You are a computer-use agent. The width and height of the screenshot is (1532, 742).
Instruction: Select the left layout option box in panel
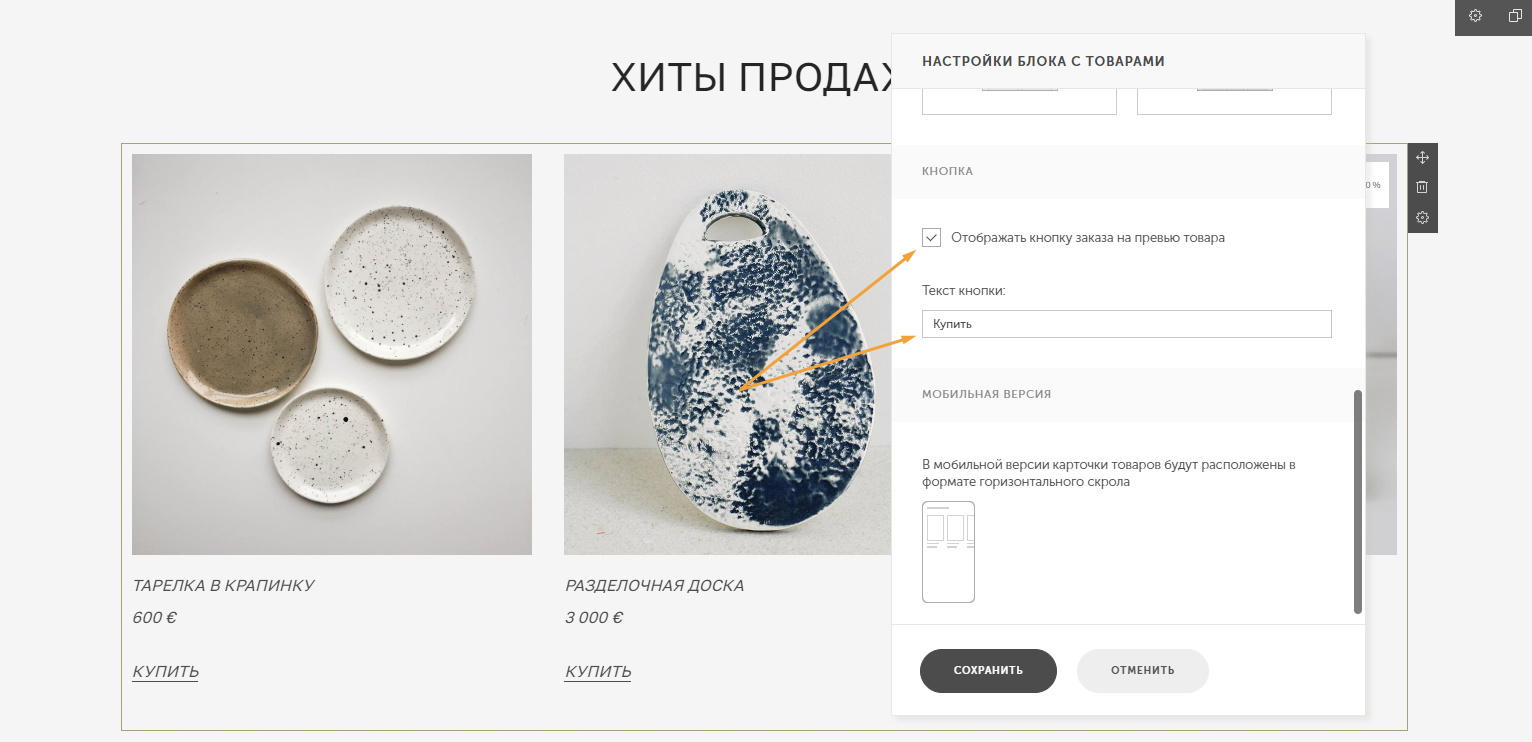(1019, 101)
